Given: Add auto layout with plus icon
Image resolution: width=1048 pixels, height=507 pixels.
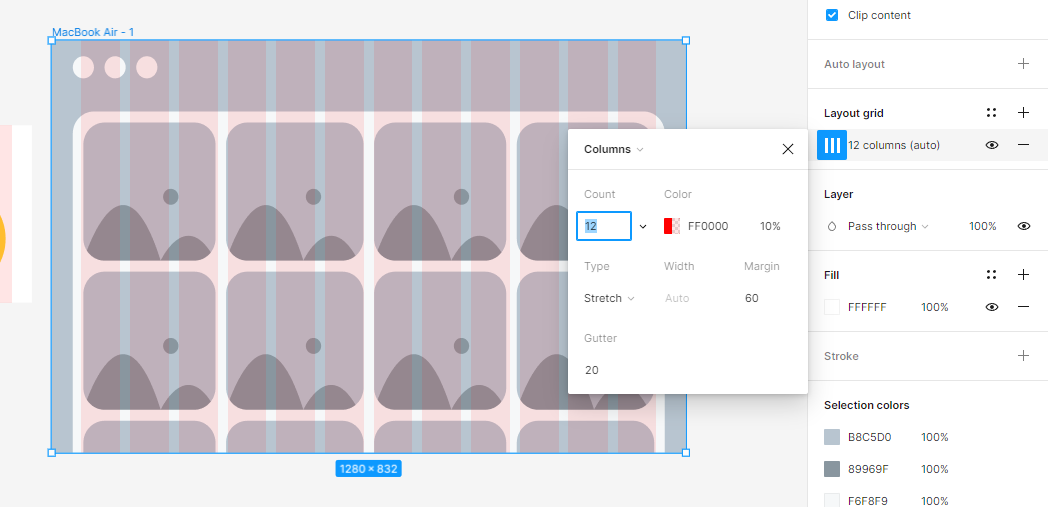Looking at the screenshot, I should pyautogui.click(x=1023, y=64).
